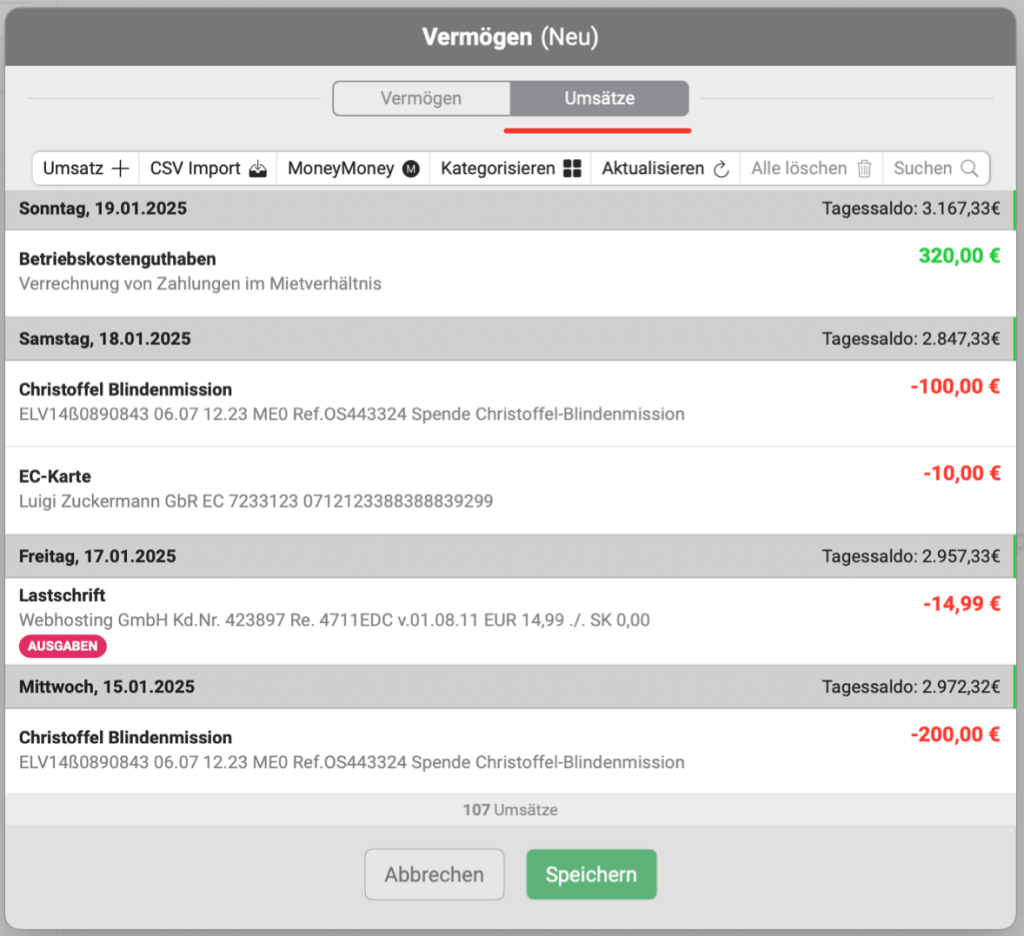Screen dimensions: 1024x936
Task: Click the Suchen search field
Action: pyautogui.click(x=924, y=169)
